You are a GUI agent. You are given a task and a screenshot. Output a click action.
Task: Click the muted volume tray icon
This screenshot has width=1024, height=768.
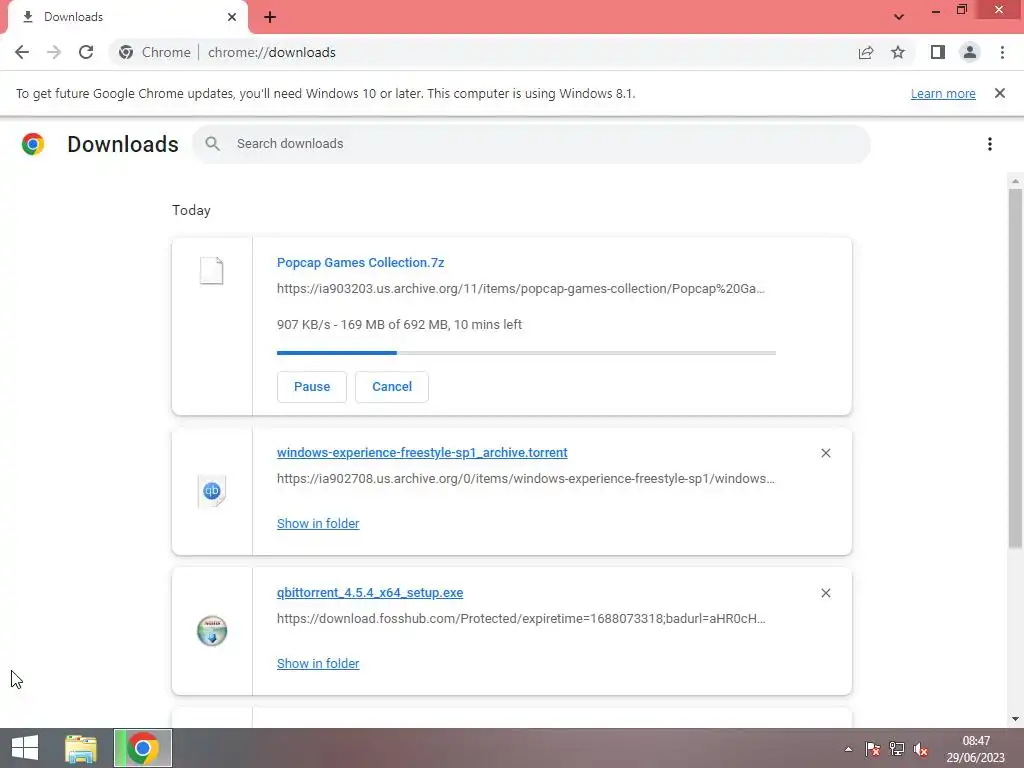coord(921,749)
